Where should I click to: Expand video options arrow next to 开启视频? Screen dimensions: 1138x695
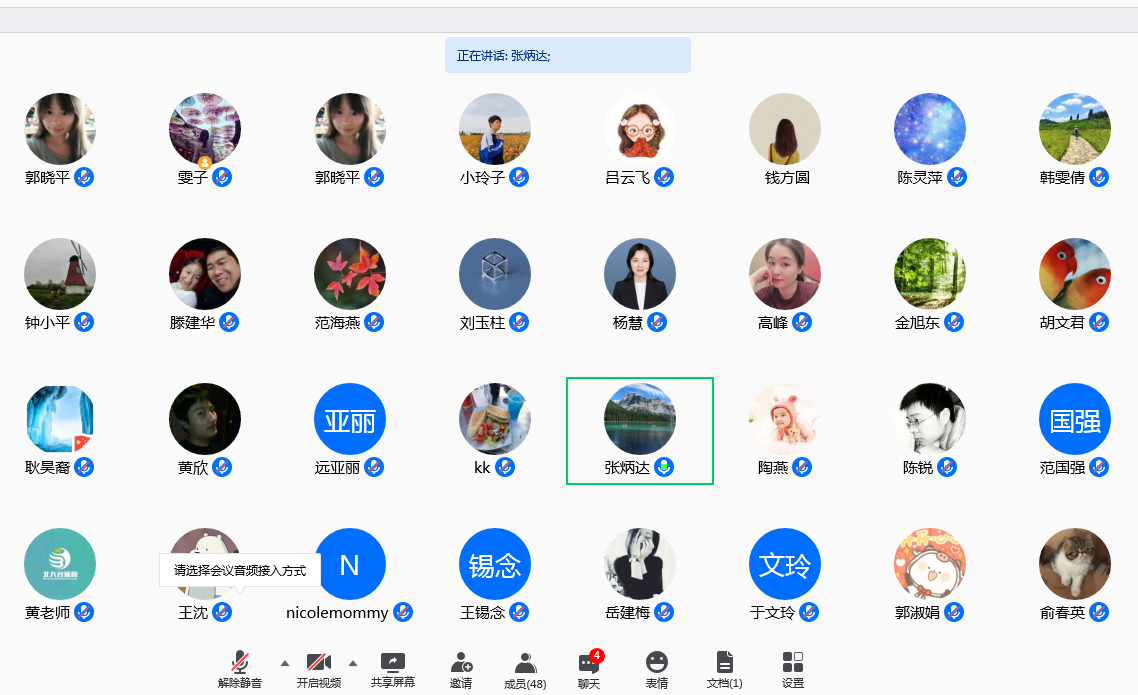(352, 662)
